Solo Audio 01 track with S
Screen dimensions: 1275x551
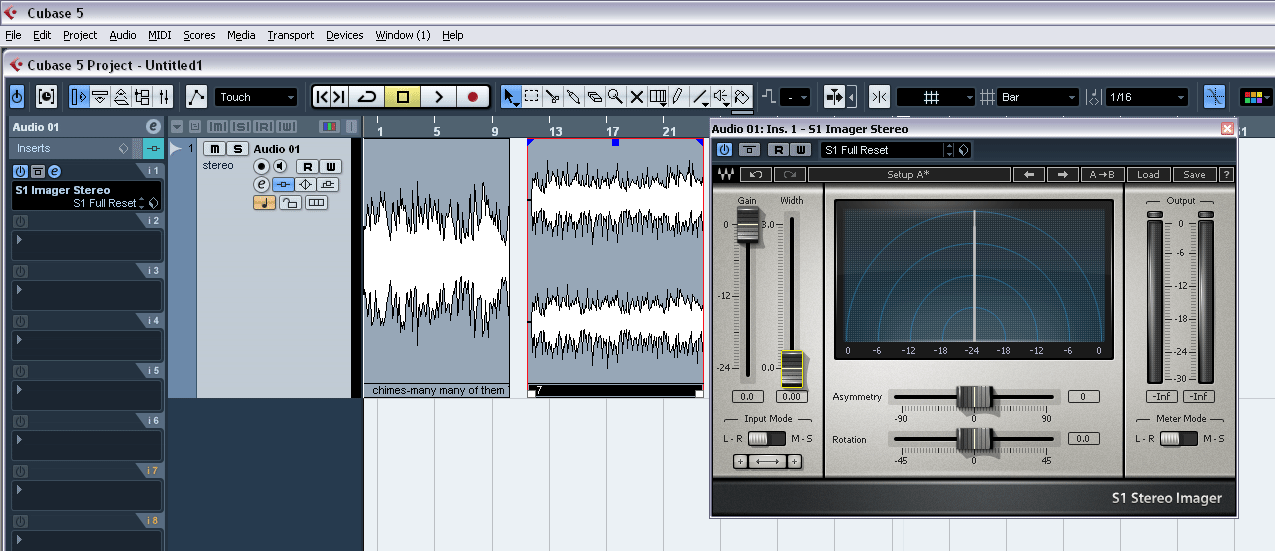(237, 149)
